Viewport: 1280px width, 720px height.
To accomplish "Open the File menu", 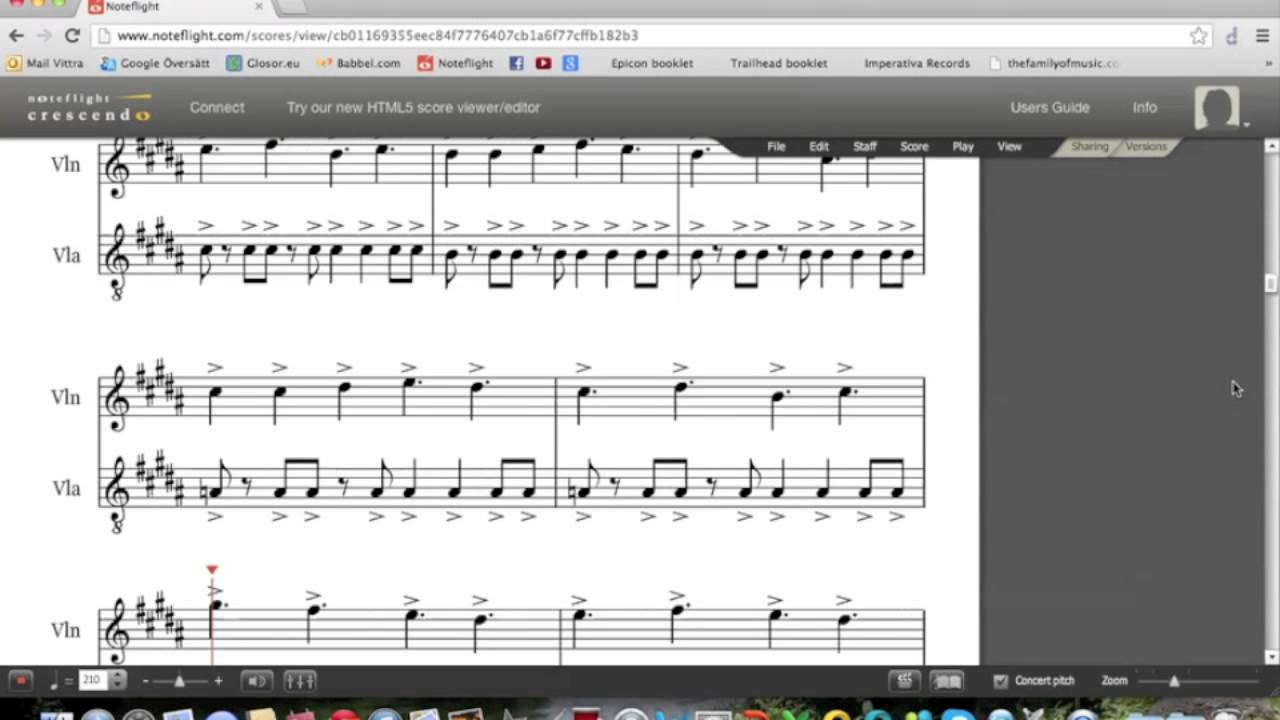I will coord(776,146).
